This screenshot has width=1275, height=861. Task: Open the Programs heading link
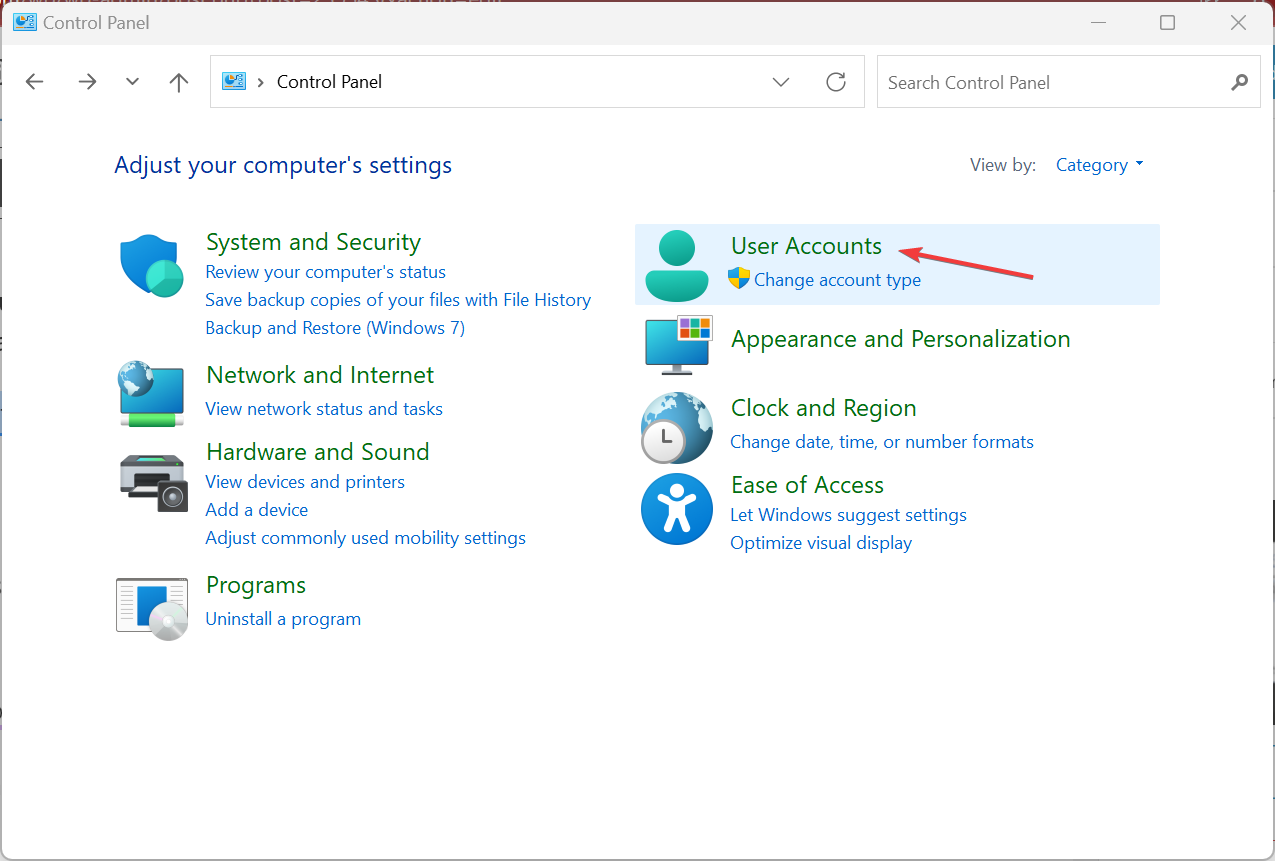click(x=256, y=585)
